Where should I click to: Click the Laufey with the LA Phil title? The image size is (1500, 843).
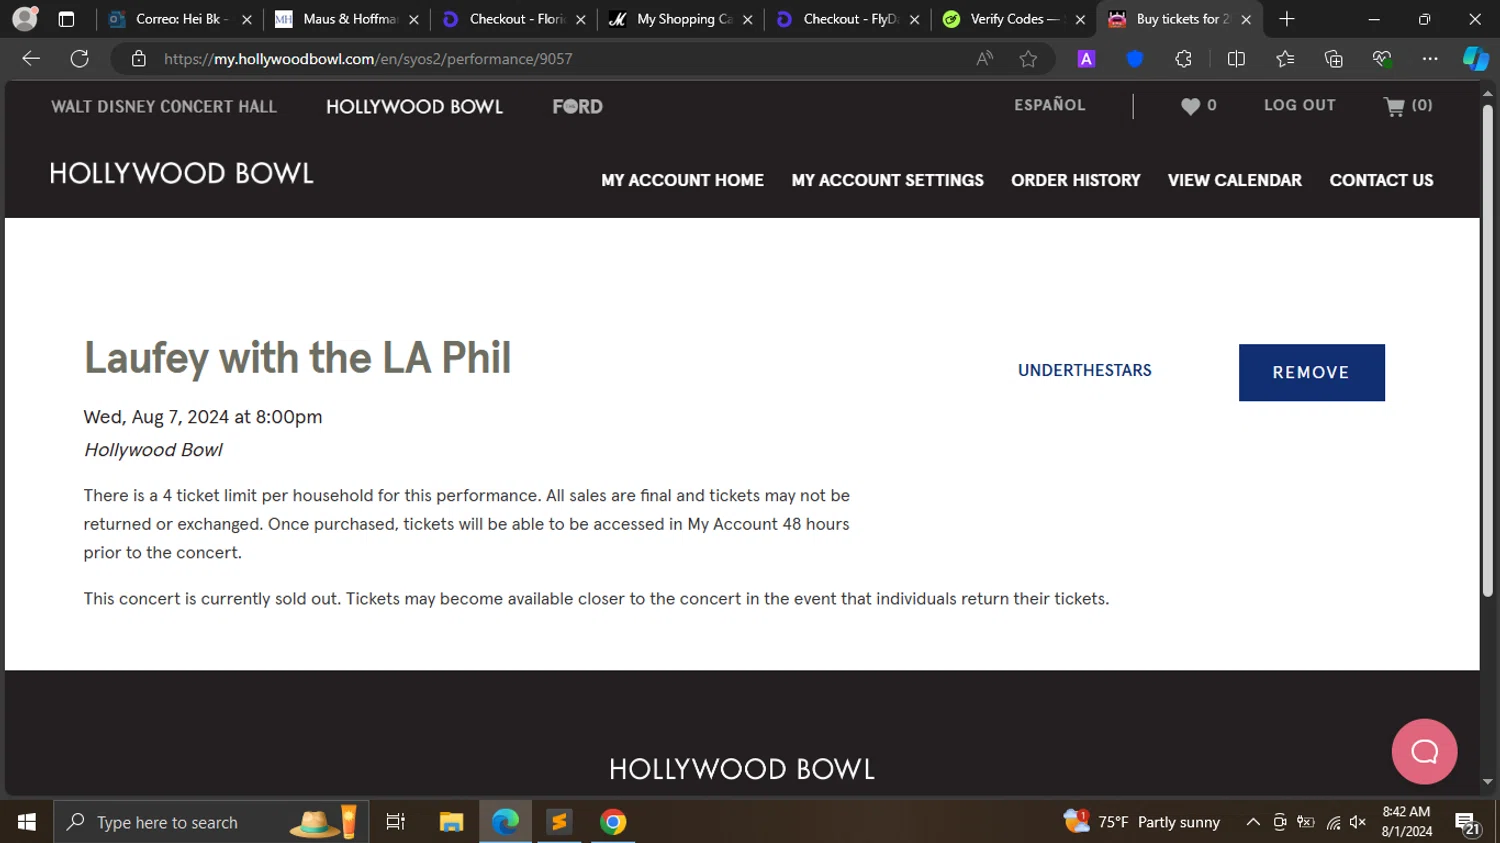(297, 358)
